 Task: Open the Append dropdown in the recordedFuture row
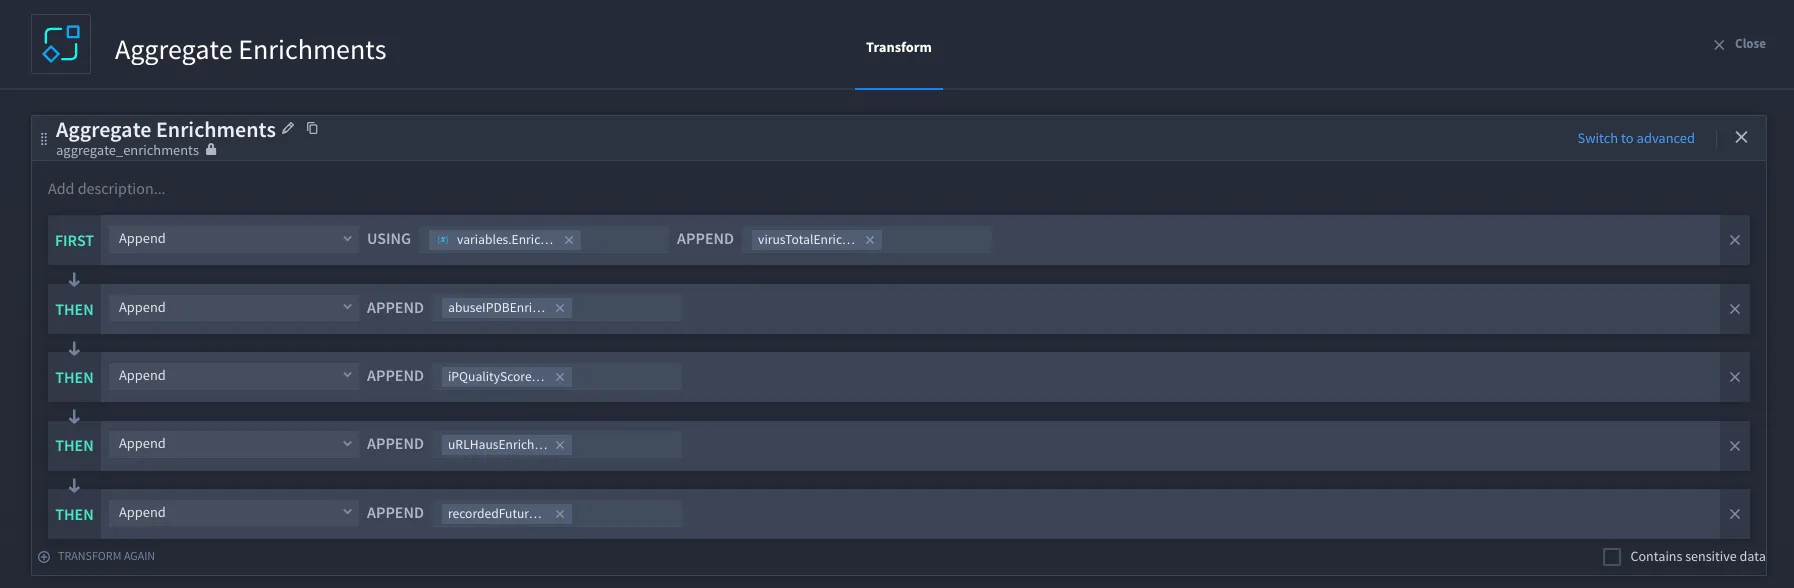pos(234,513)
